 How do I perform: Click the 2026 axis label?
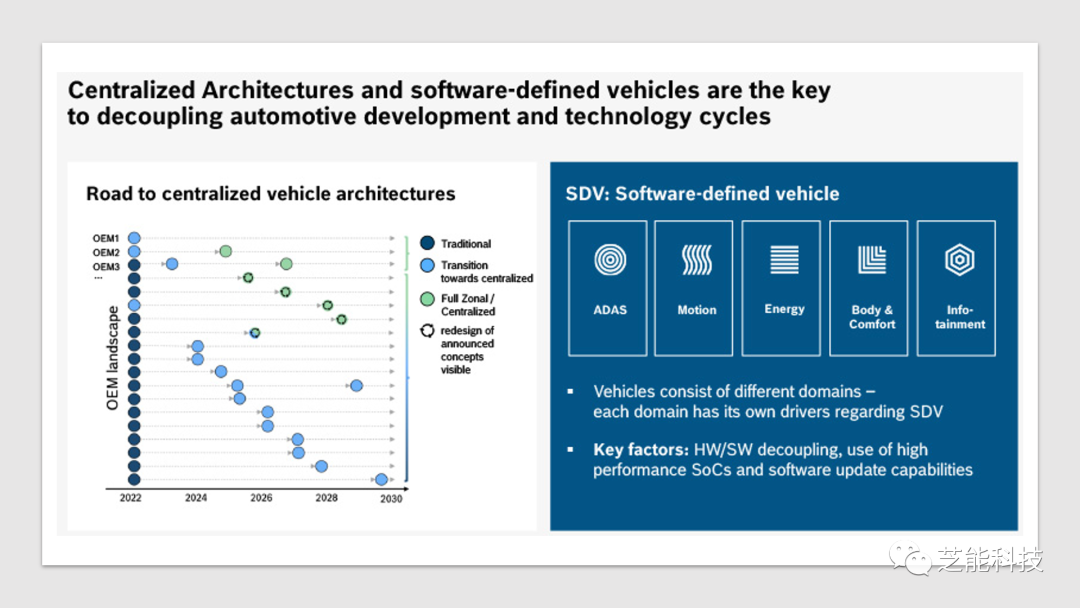pos(261,498)
